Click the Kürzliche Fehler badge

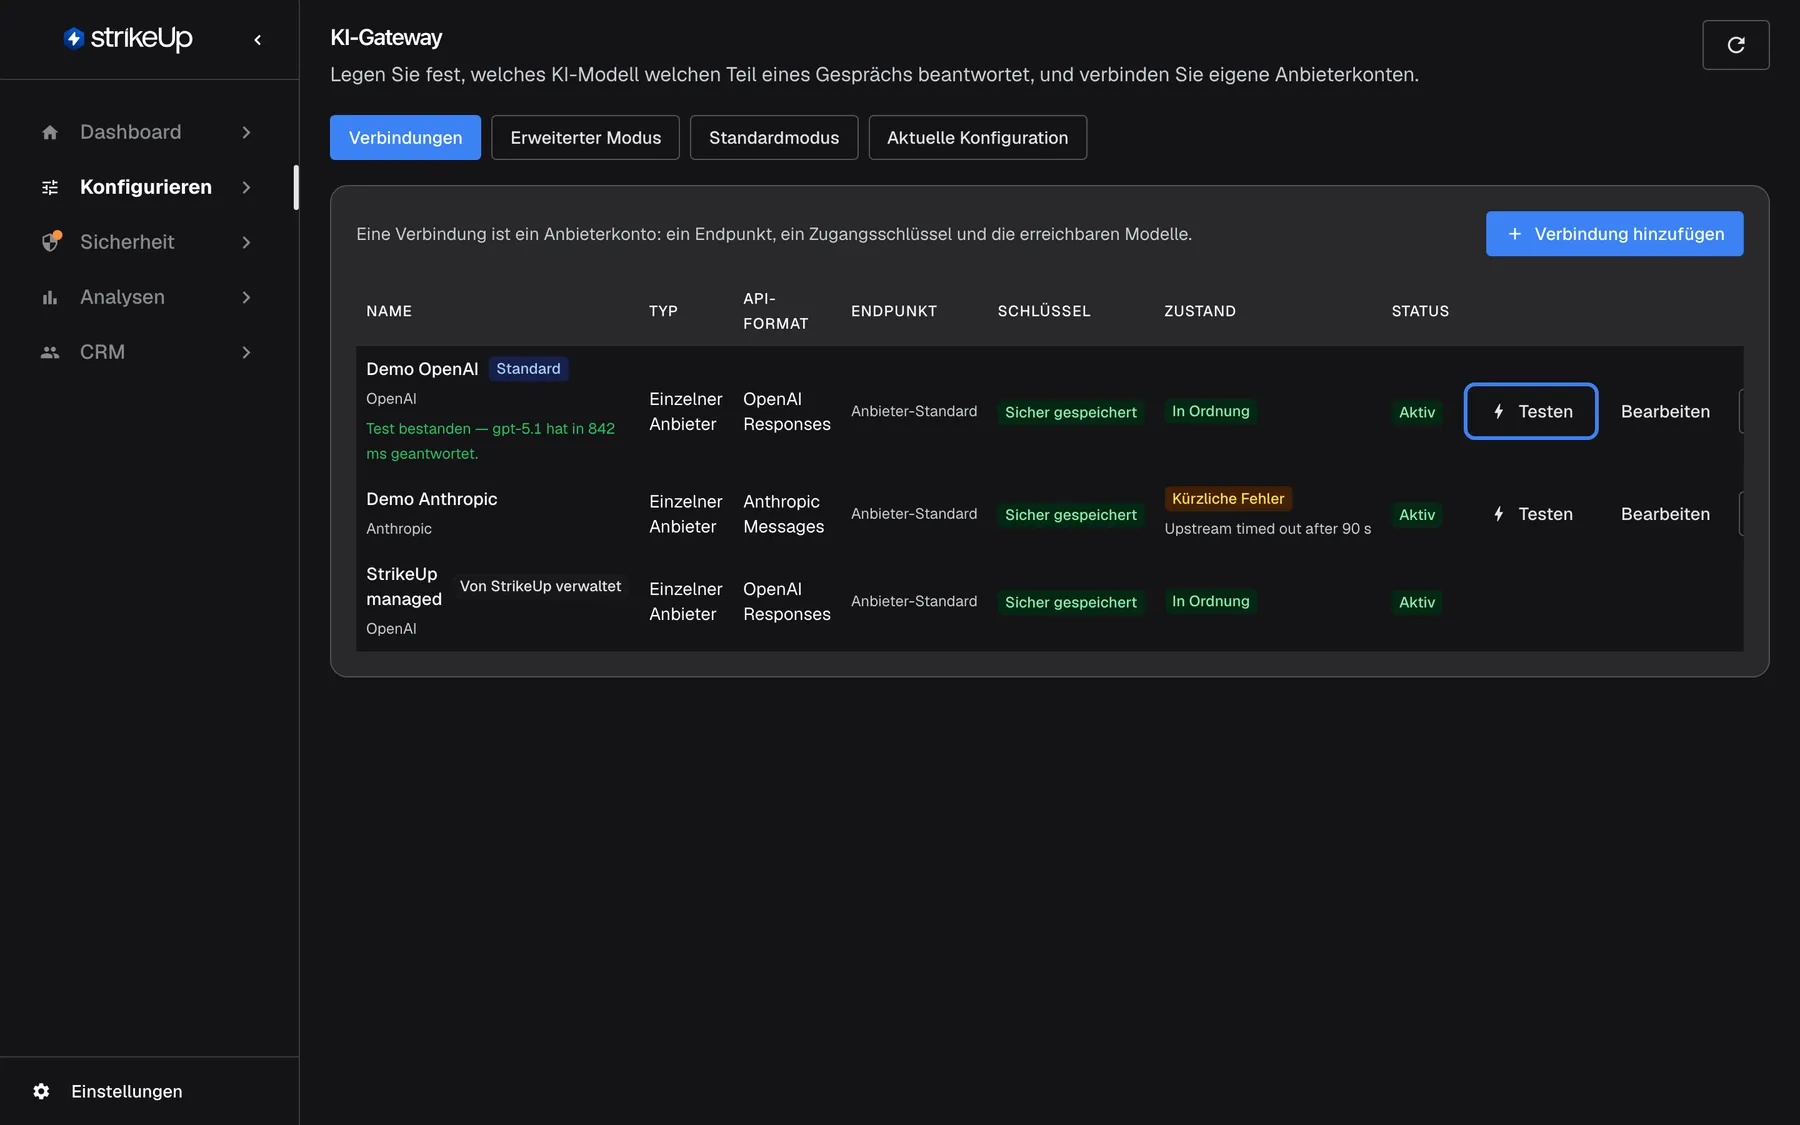pyautogui.click(x=1228, y=498)
